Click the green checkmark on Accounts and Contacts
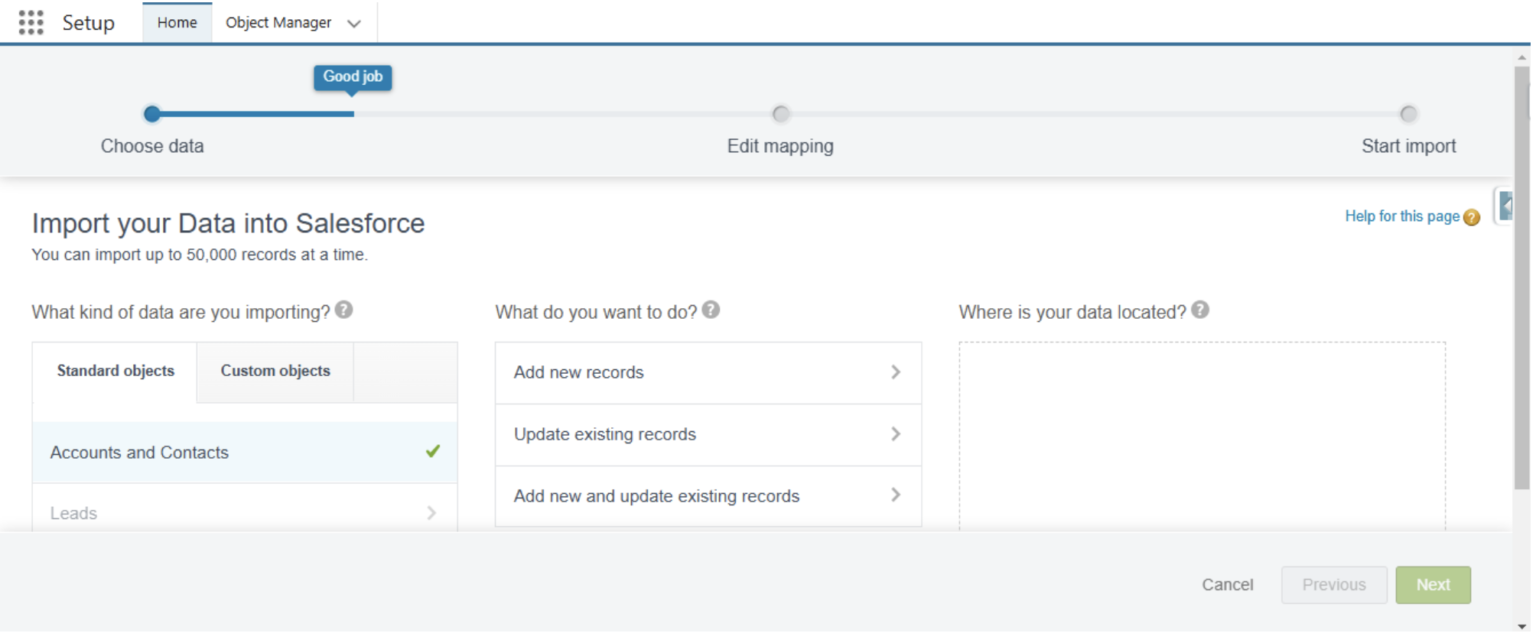Screen dimensions: 1536x633 [432, 451]
